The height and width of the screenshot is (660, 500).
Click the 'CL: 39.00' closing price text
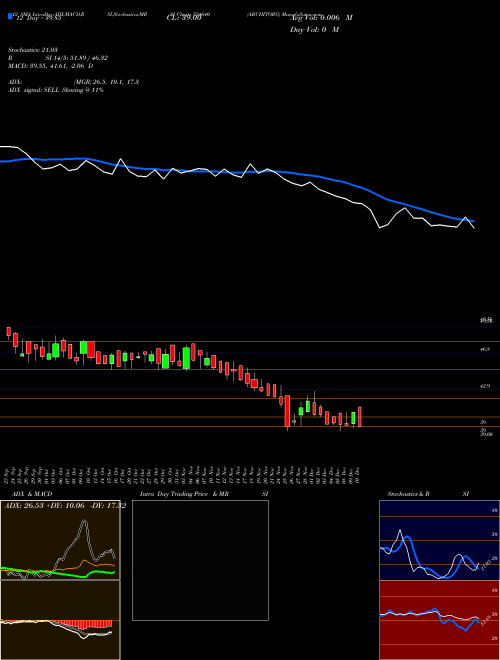pyautogui.click(x=184, y=18)
